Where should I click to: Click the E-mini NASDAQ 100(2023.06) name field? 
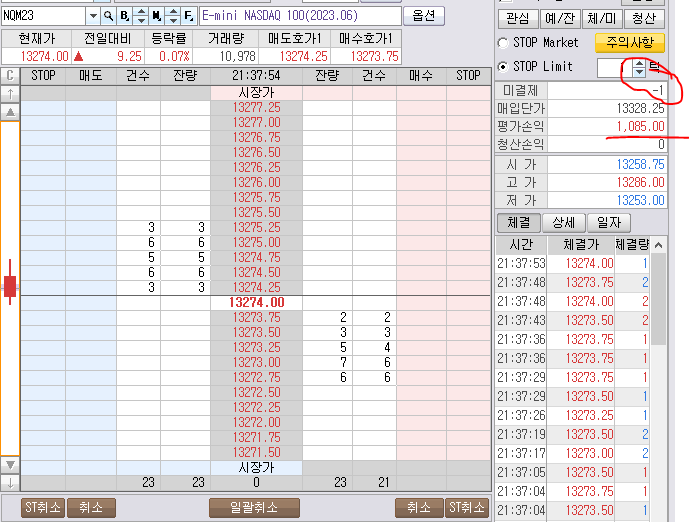pos(301,16)
